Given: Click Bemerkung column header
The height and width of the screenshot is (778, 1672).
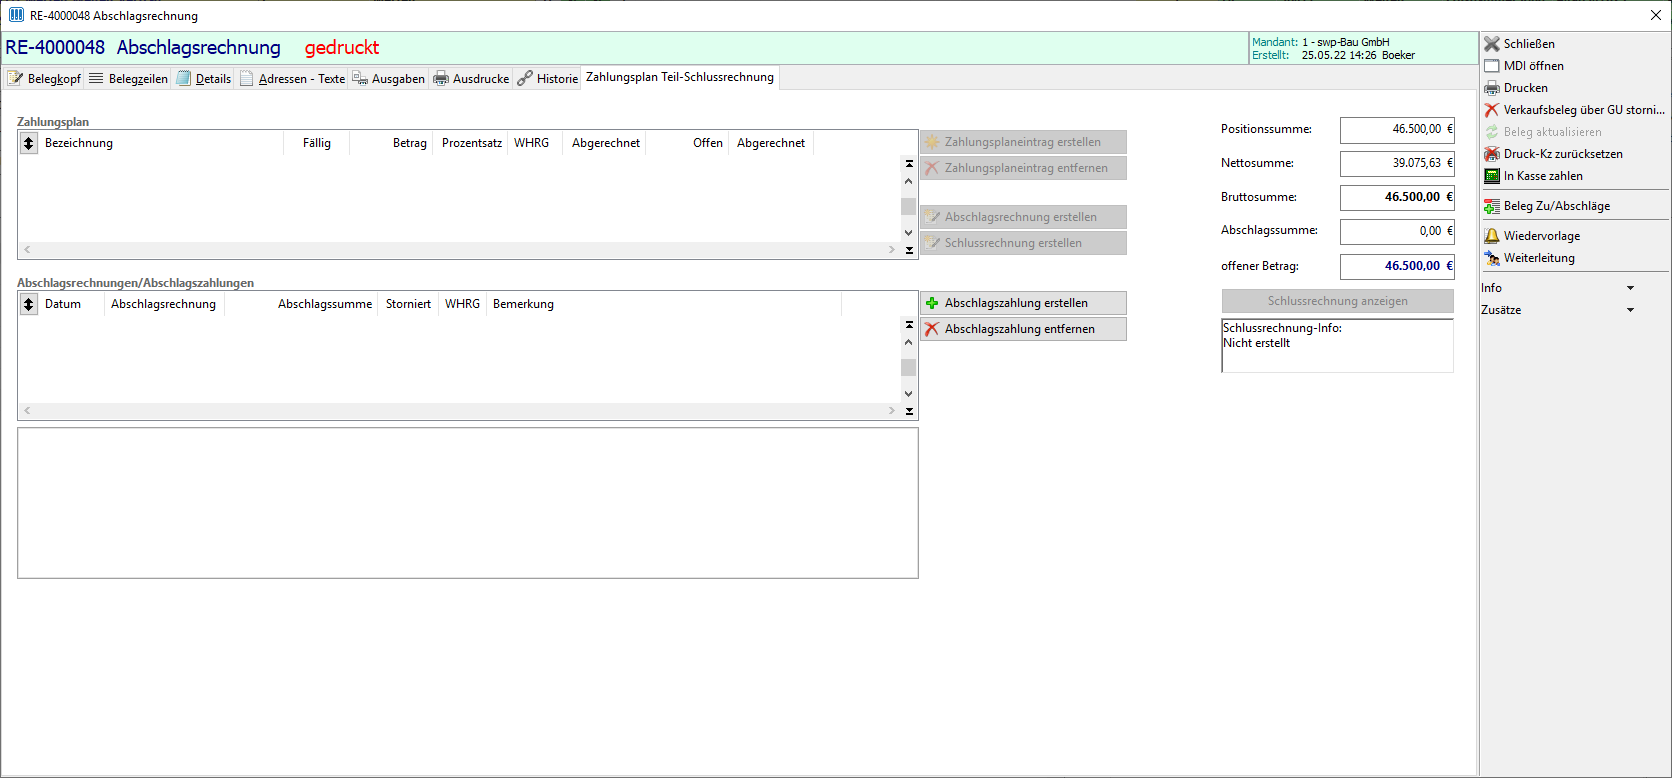Looking at the screenshot, I should point(664,304).
